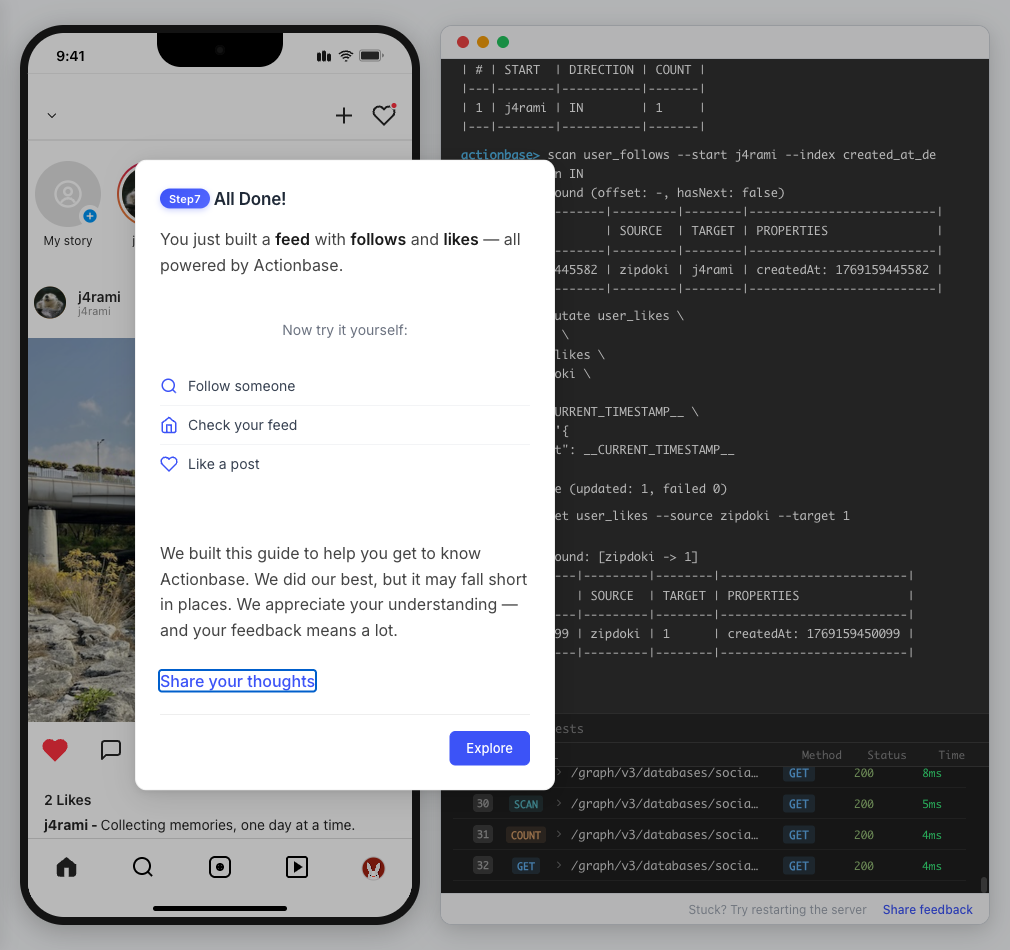
Task: Click the Explore button
Action: tap(489, 748)
